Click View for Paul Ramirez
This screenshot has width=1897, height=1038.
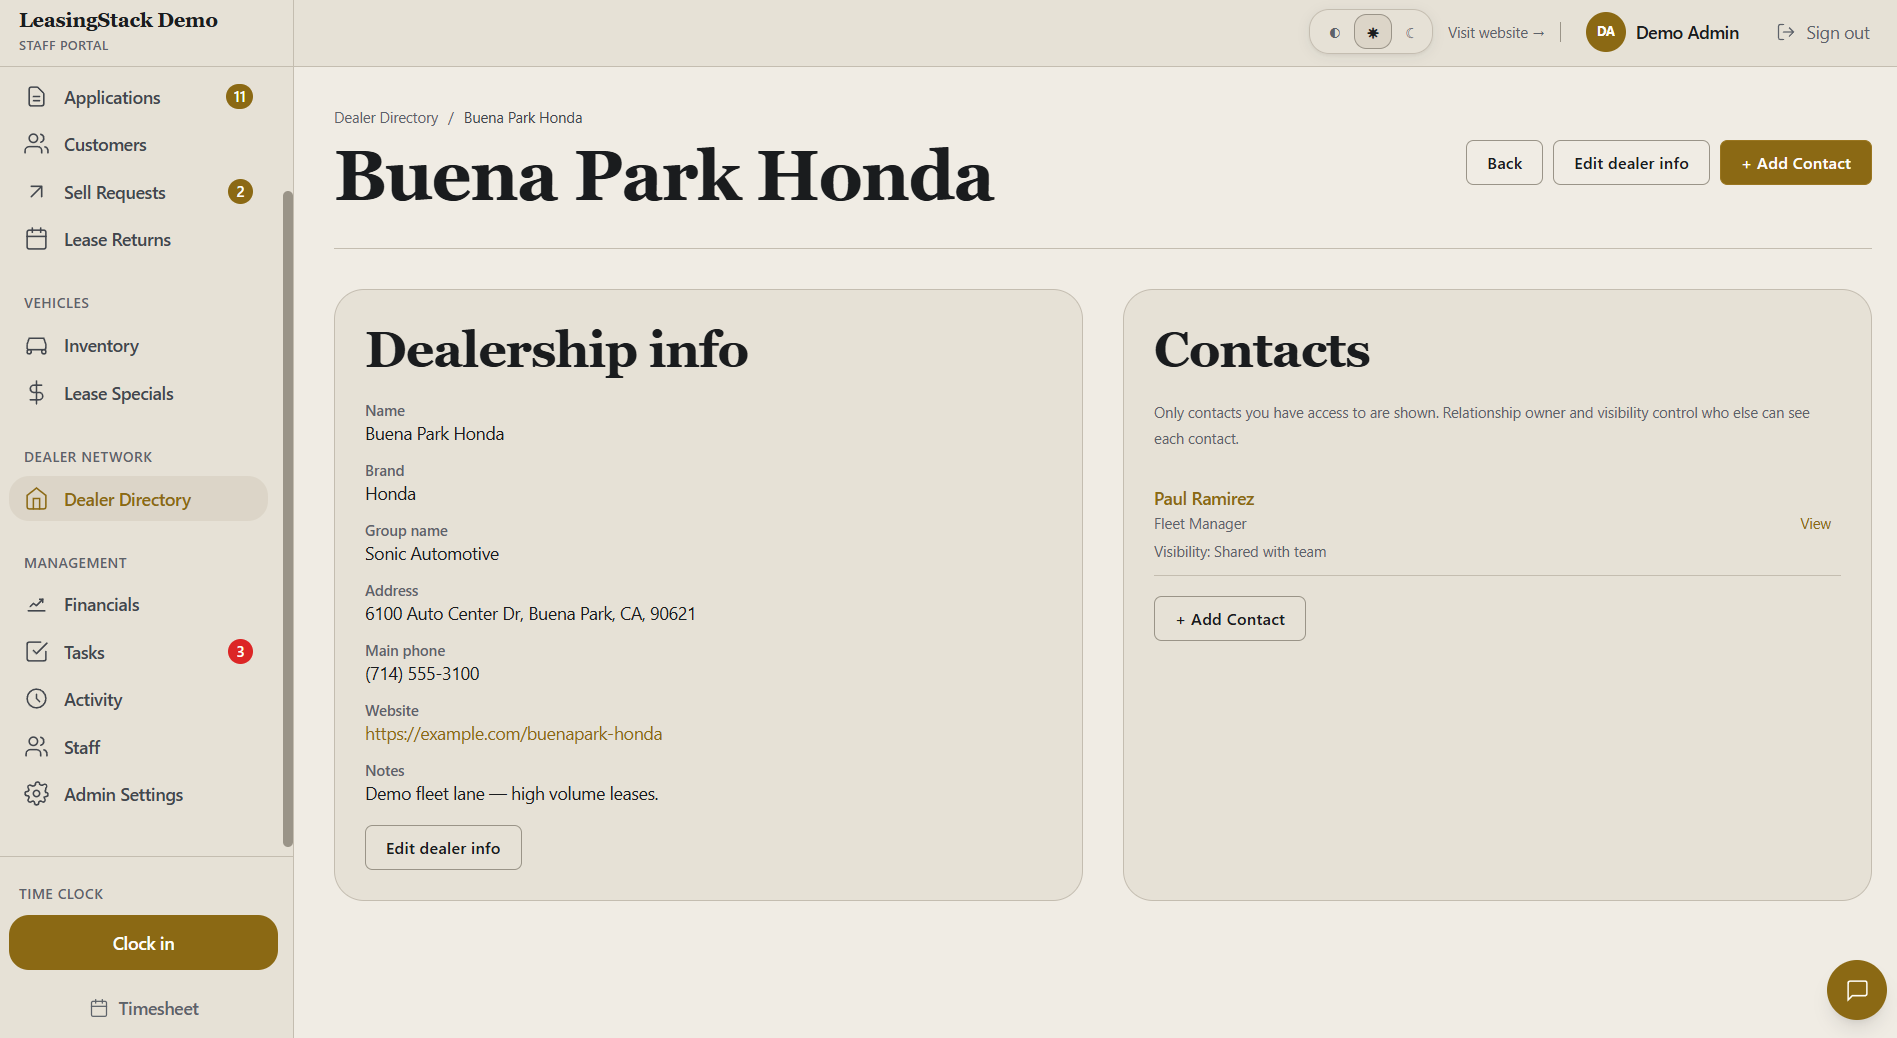click(1815, 523)
